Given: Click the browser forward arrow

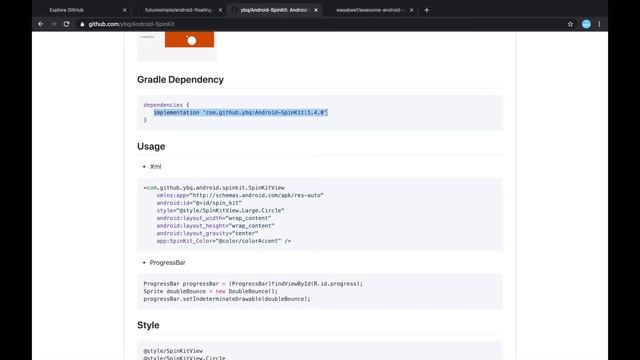Looking at the screenshot, I should 53,24.
